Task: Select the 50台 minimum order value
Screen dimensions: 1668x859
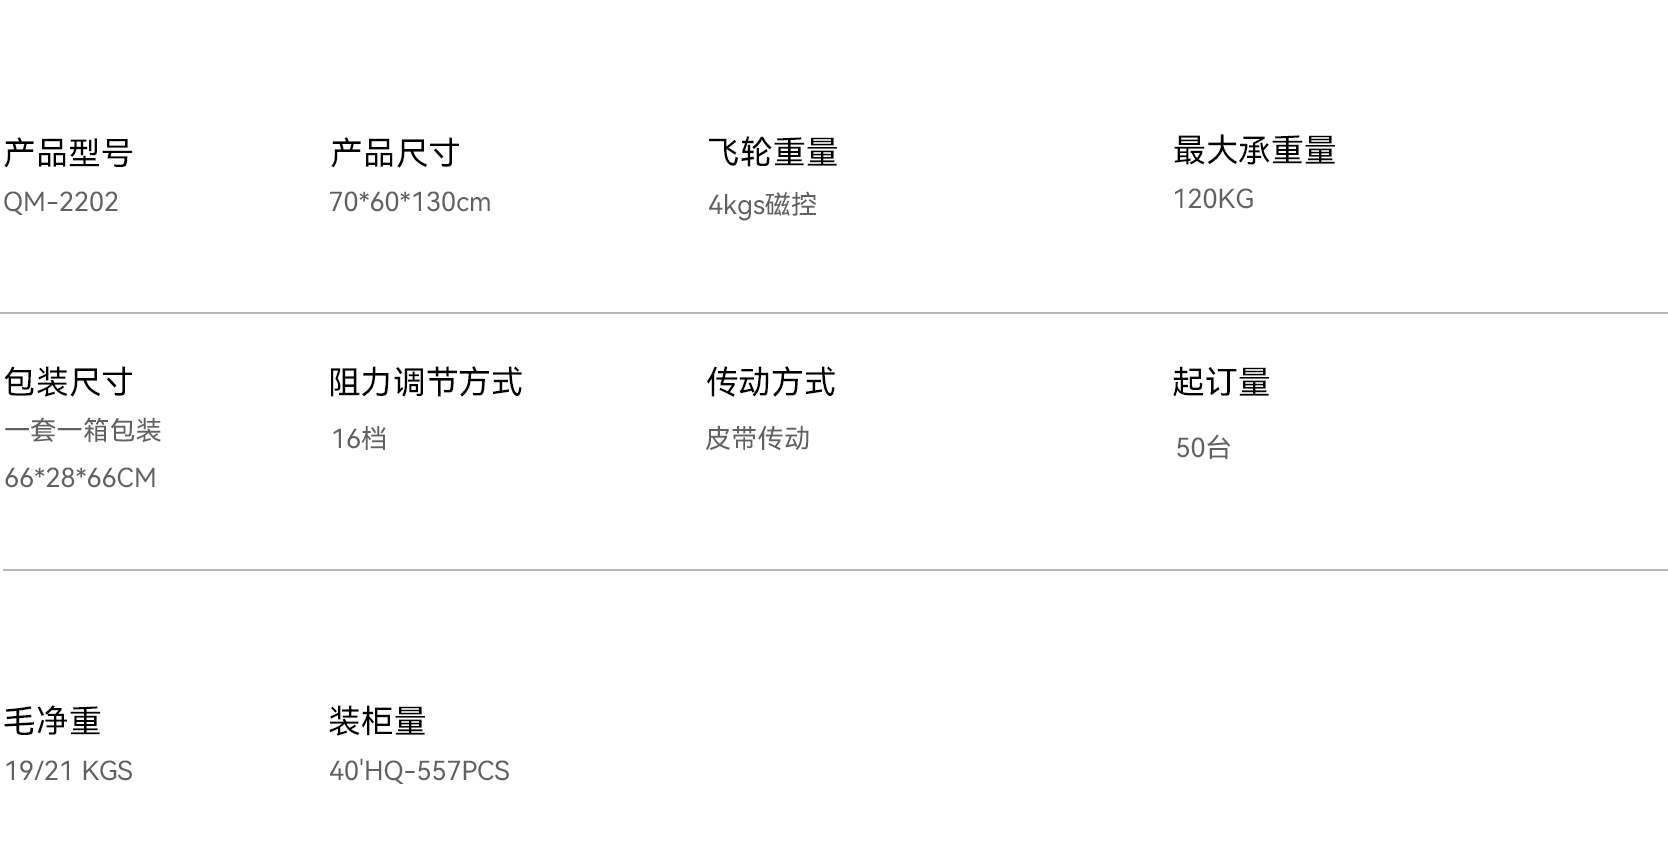Action: click(x=1203, y=448)
